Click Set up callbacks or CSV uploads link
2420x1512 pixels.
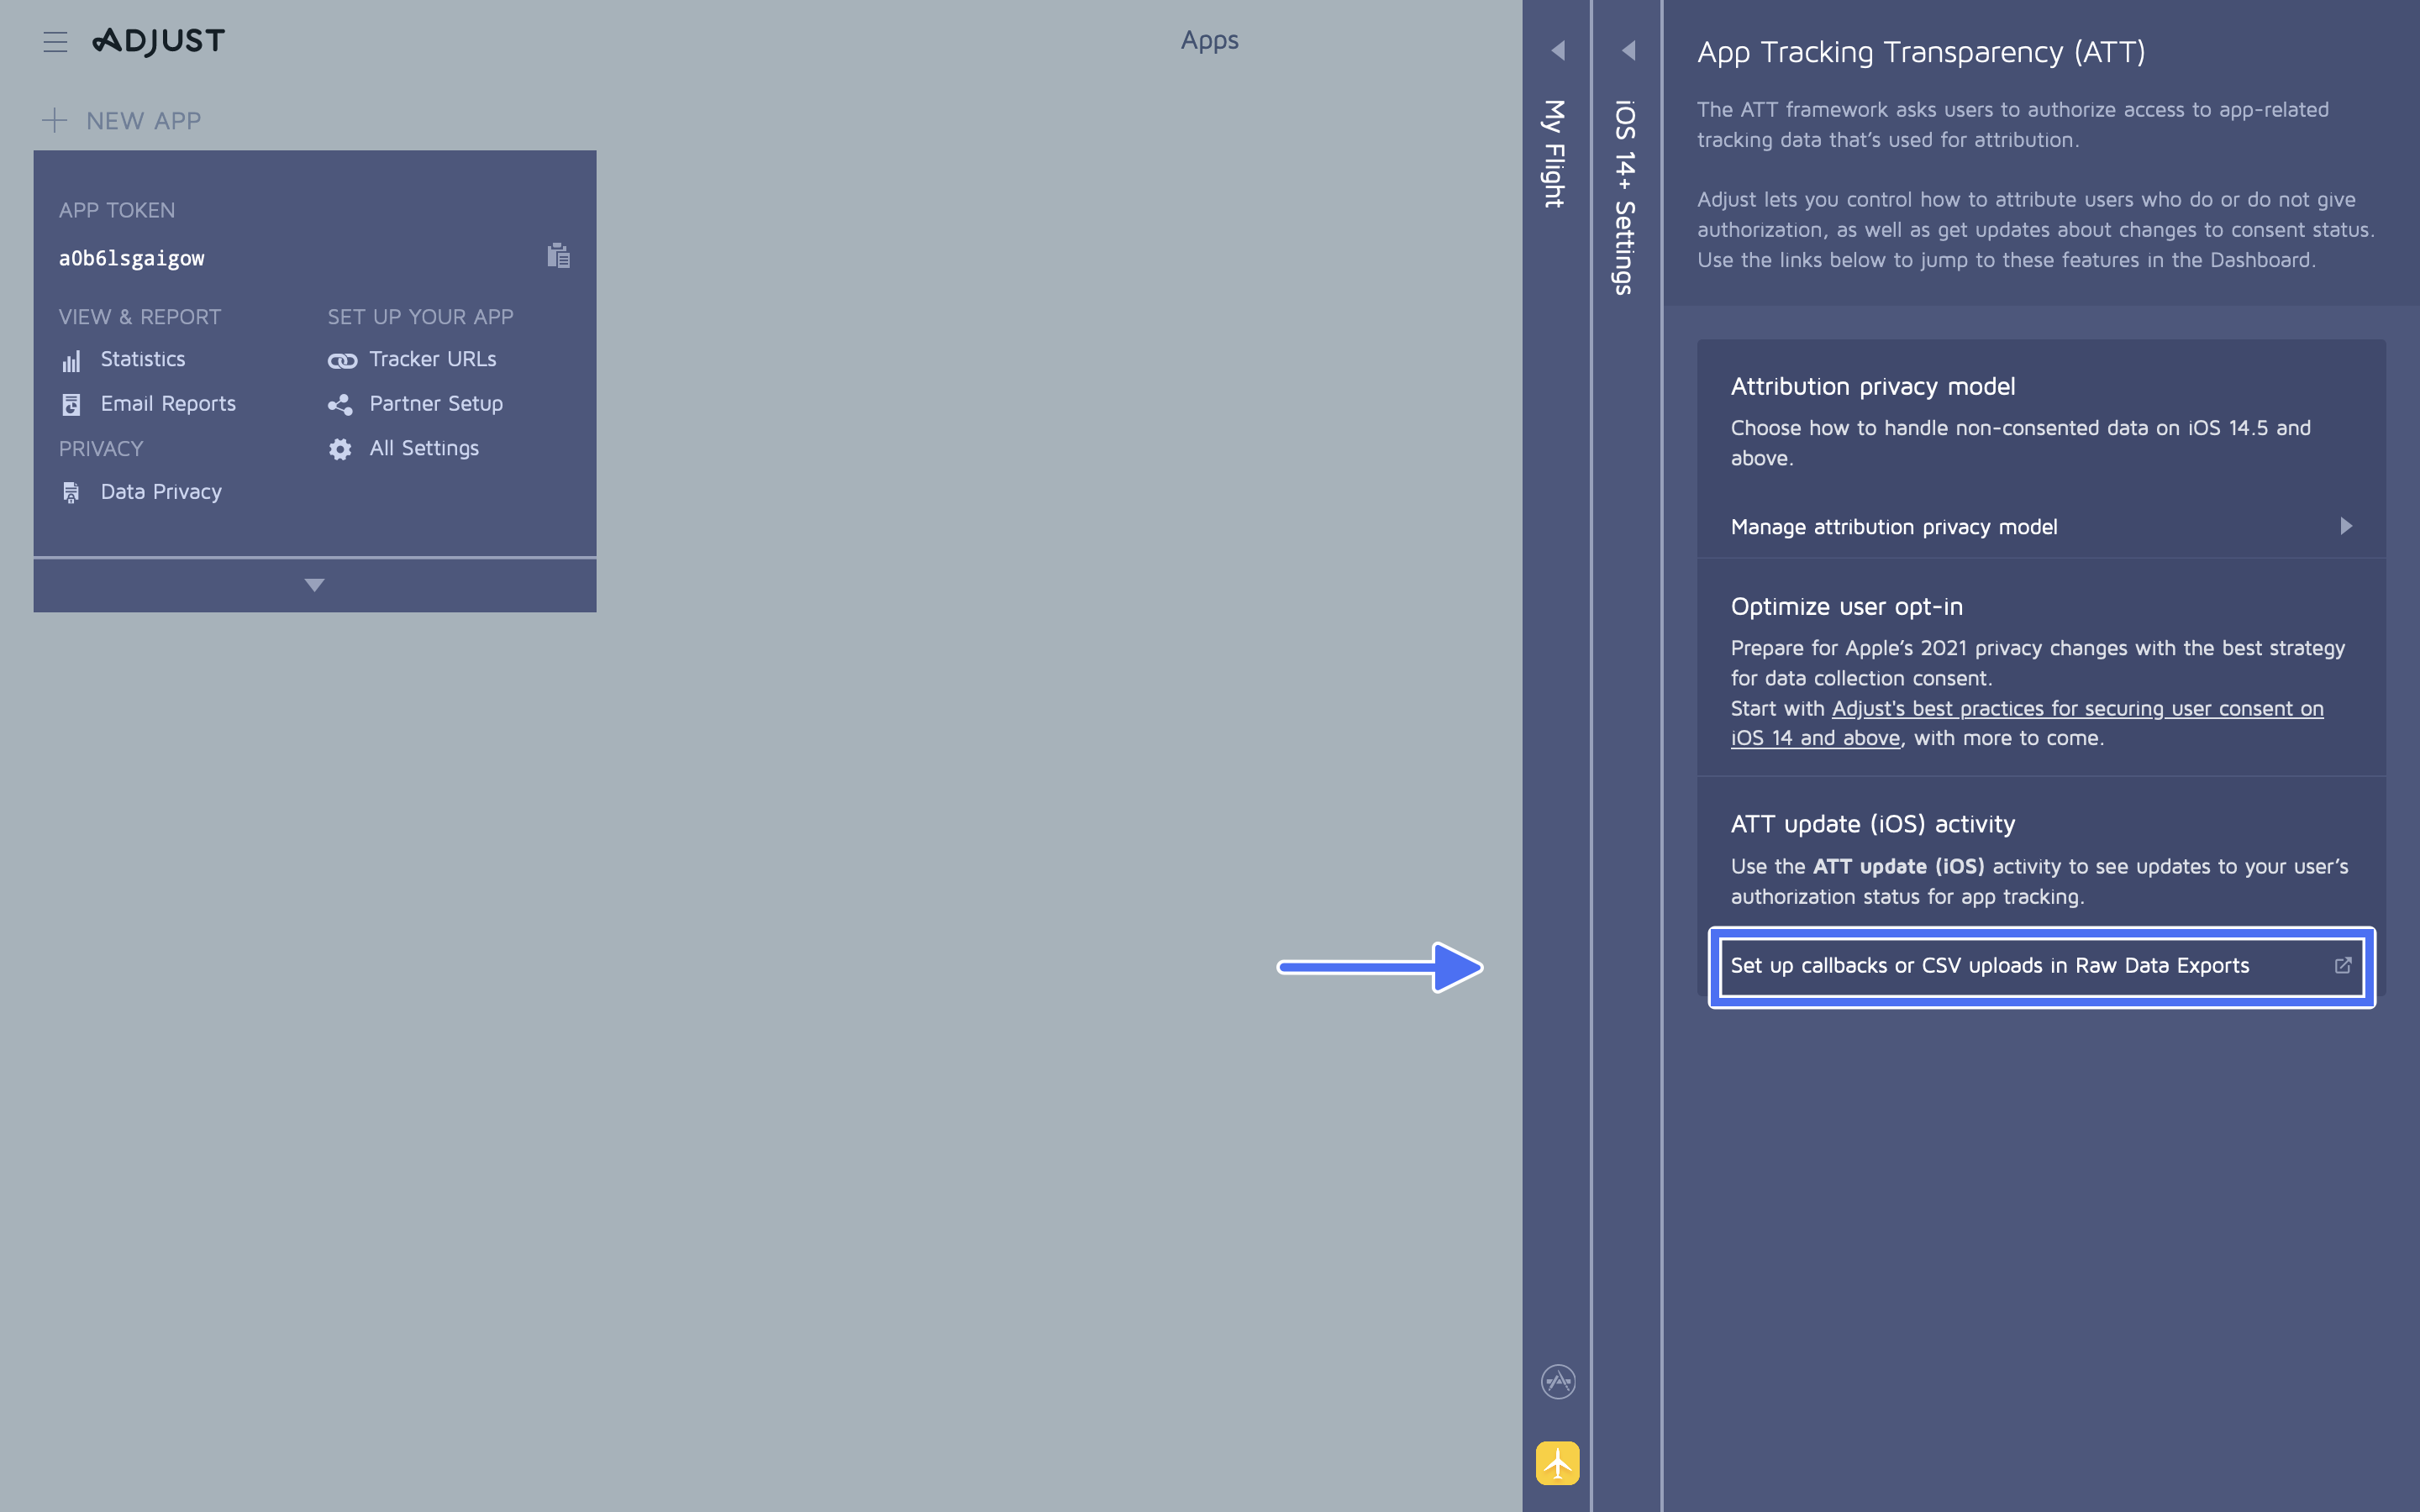point(1990,965)
